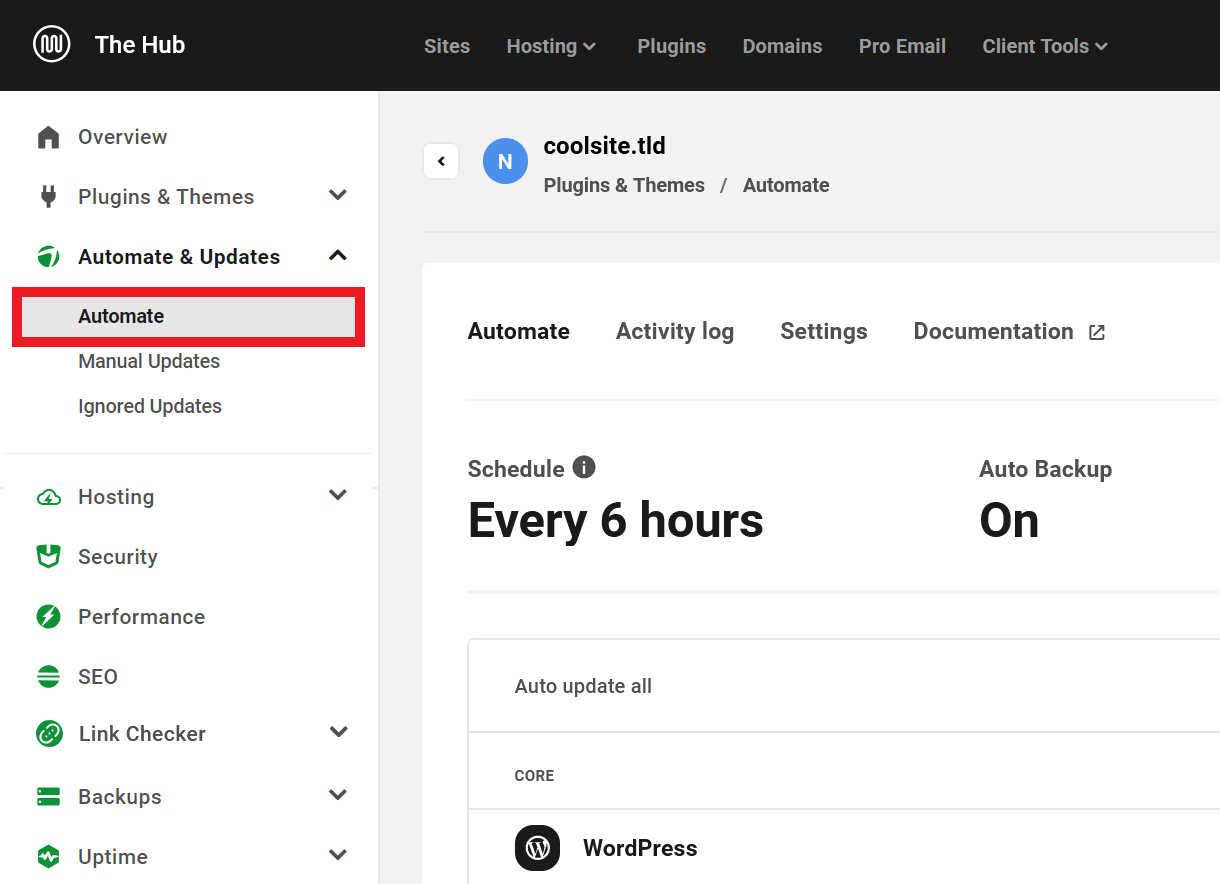Image resolution: width=1220 pixels, height=884 pixels.
Task: Click the Plugins & Themes breadcrumb link
Action: pos(624,185)
